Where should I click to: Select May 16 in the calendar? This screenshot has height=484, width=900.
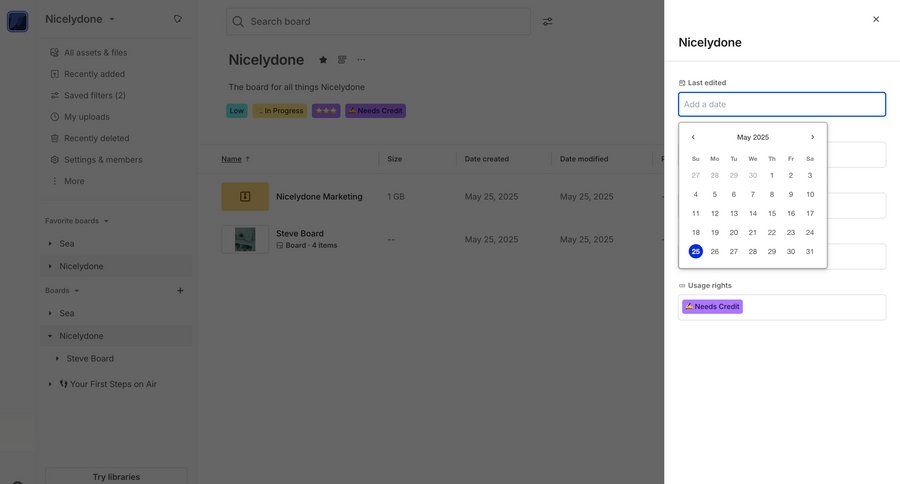[791, 214]
